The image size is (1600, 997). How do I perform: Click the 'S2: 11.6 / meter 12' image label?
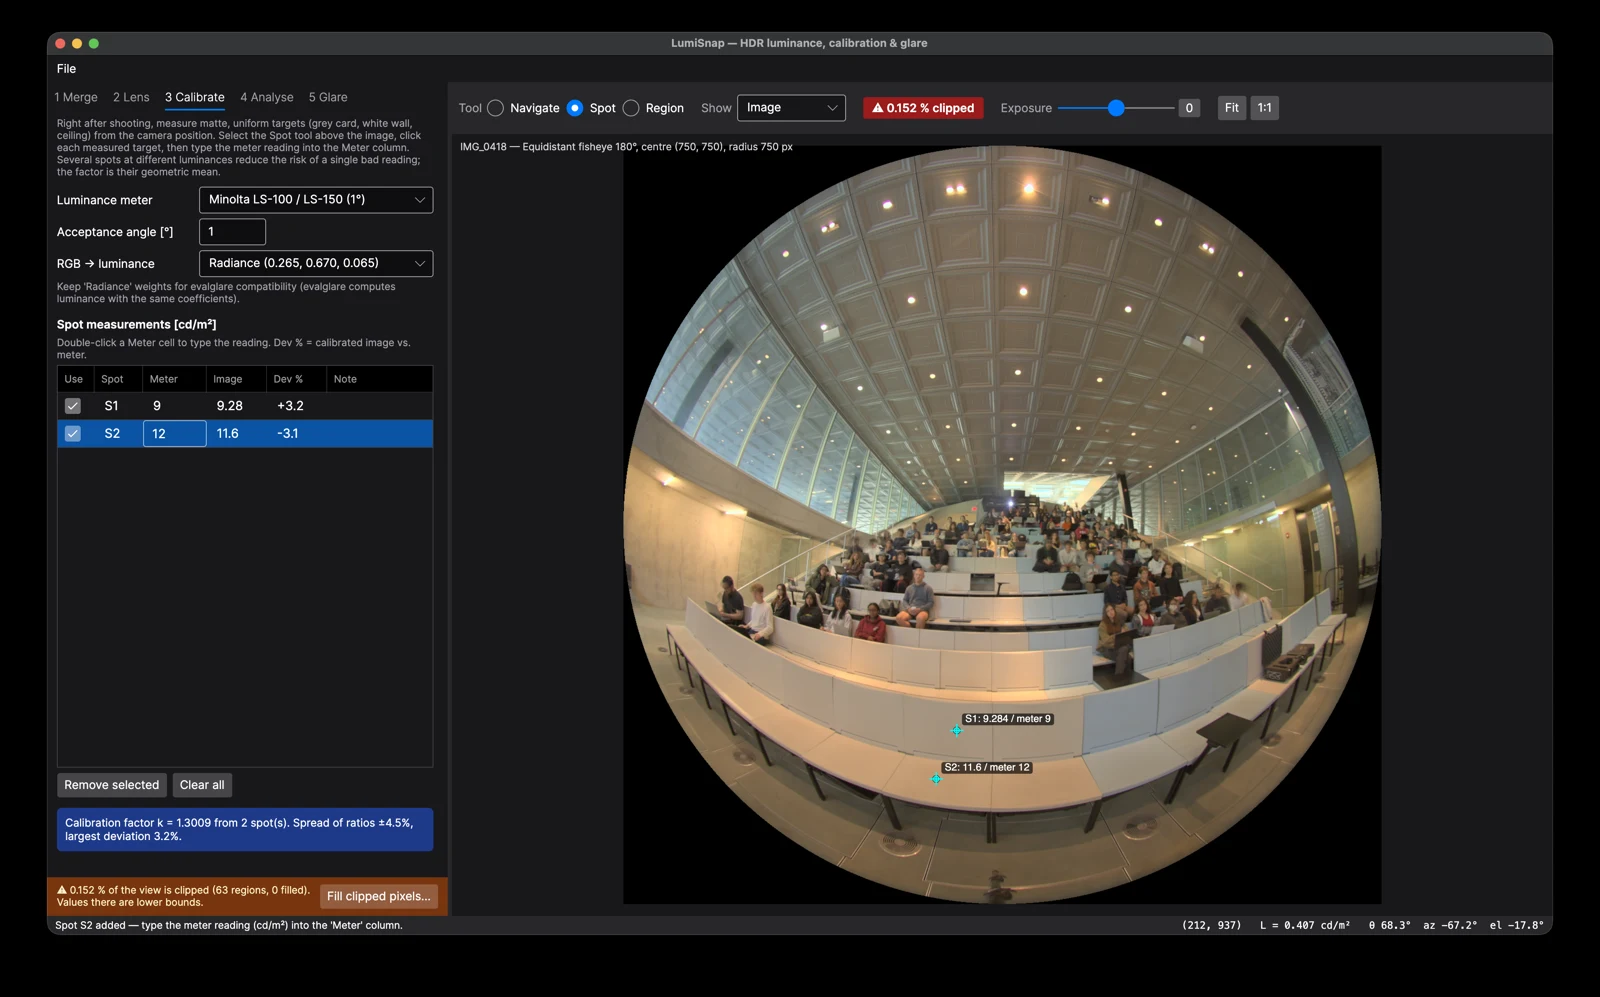[987, 768]
